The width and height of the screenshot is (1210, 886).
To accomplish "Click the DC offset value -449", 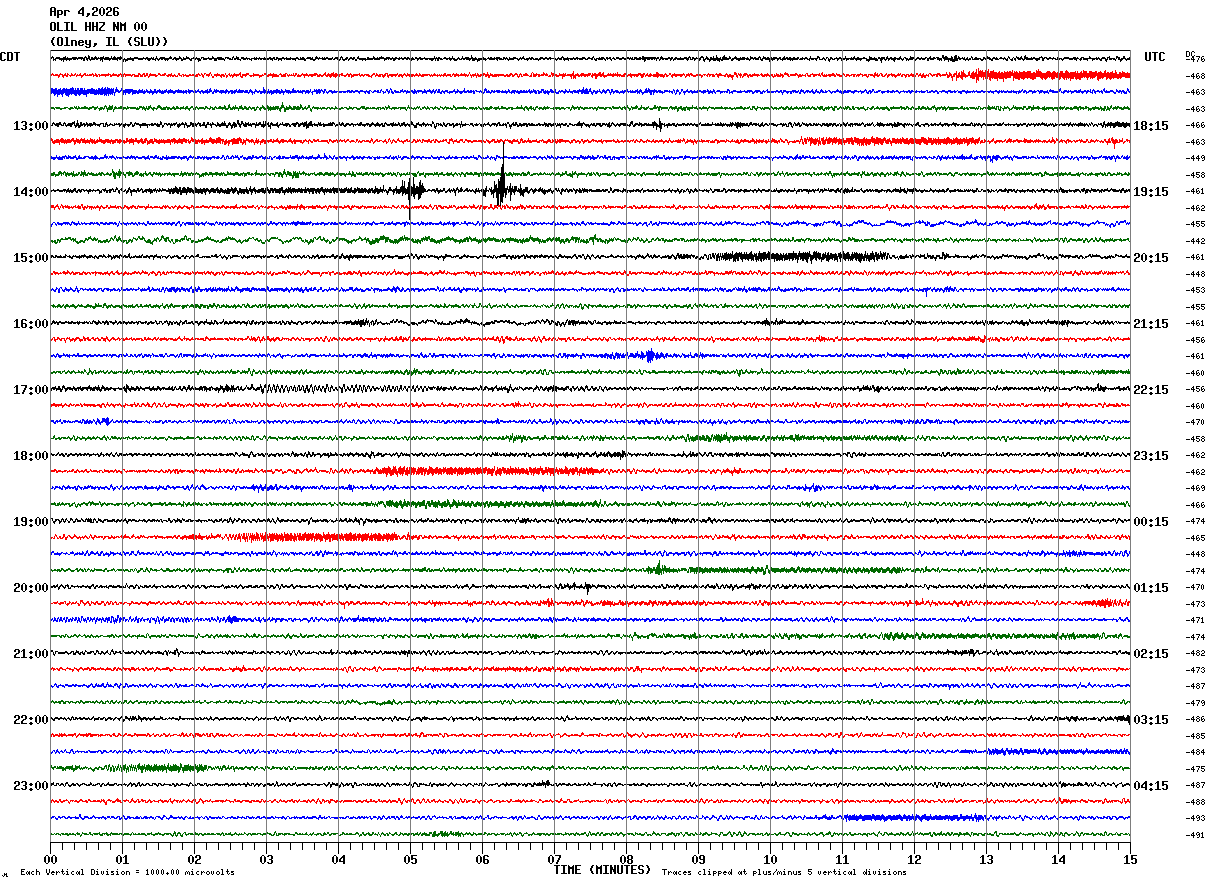I will click(1195, 158).
